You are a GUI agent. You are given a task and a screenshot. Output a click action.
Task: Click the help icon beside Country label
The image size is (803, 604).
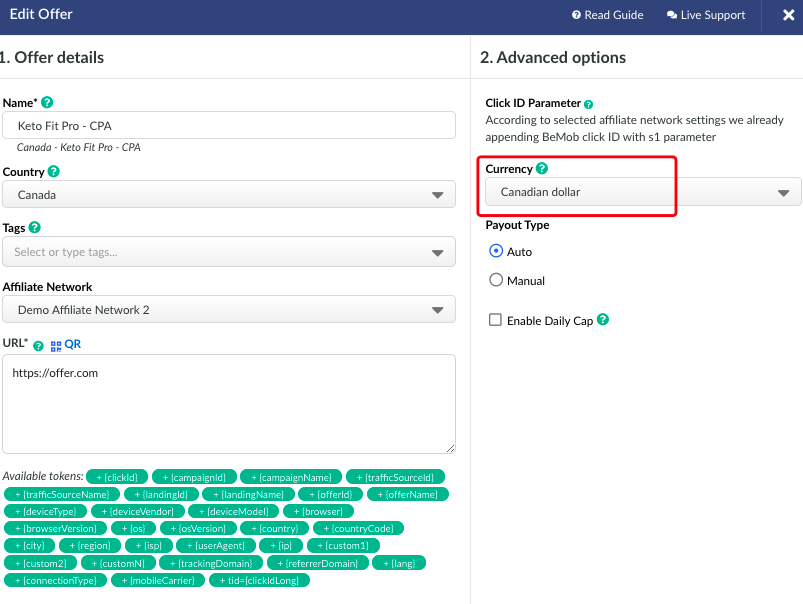click(54, 172)
